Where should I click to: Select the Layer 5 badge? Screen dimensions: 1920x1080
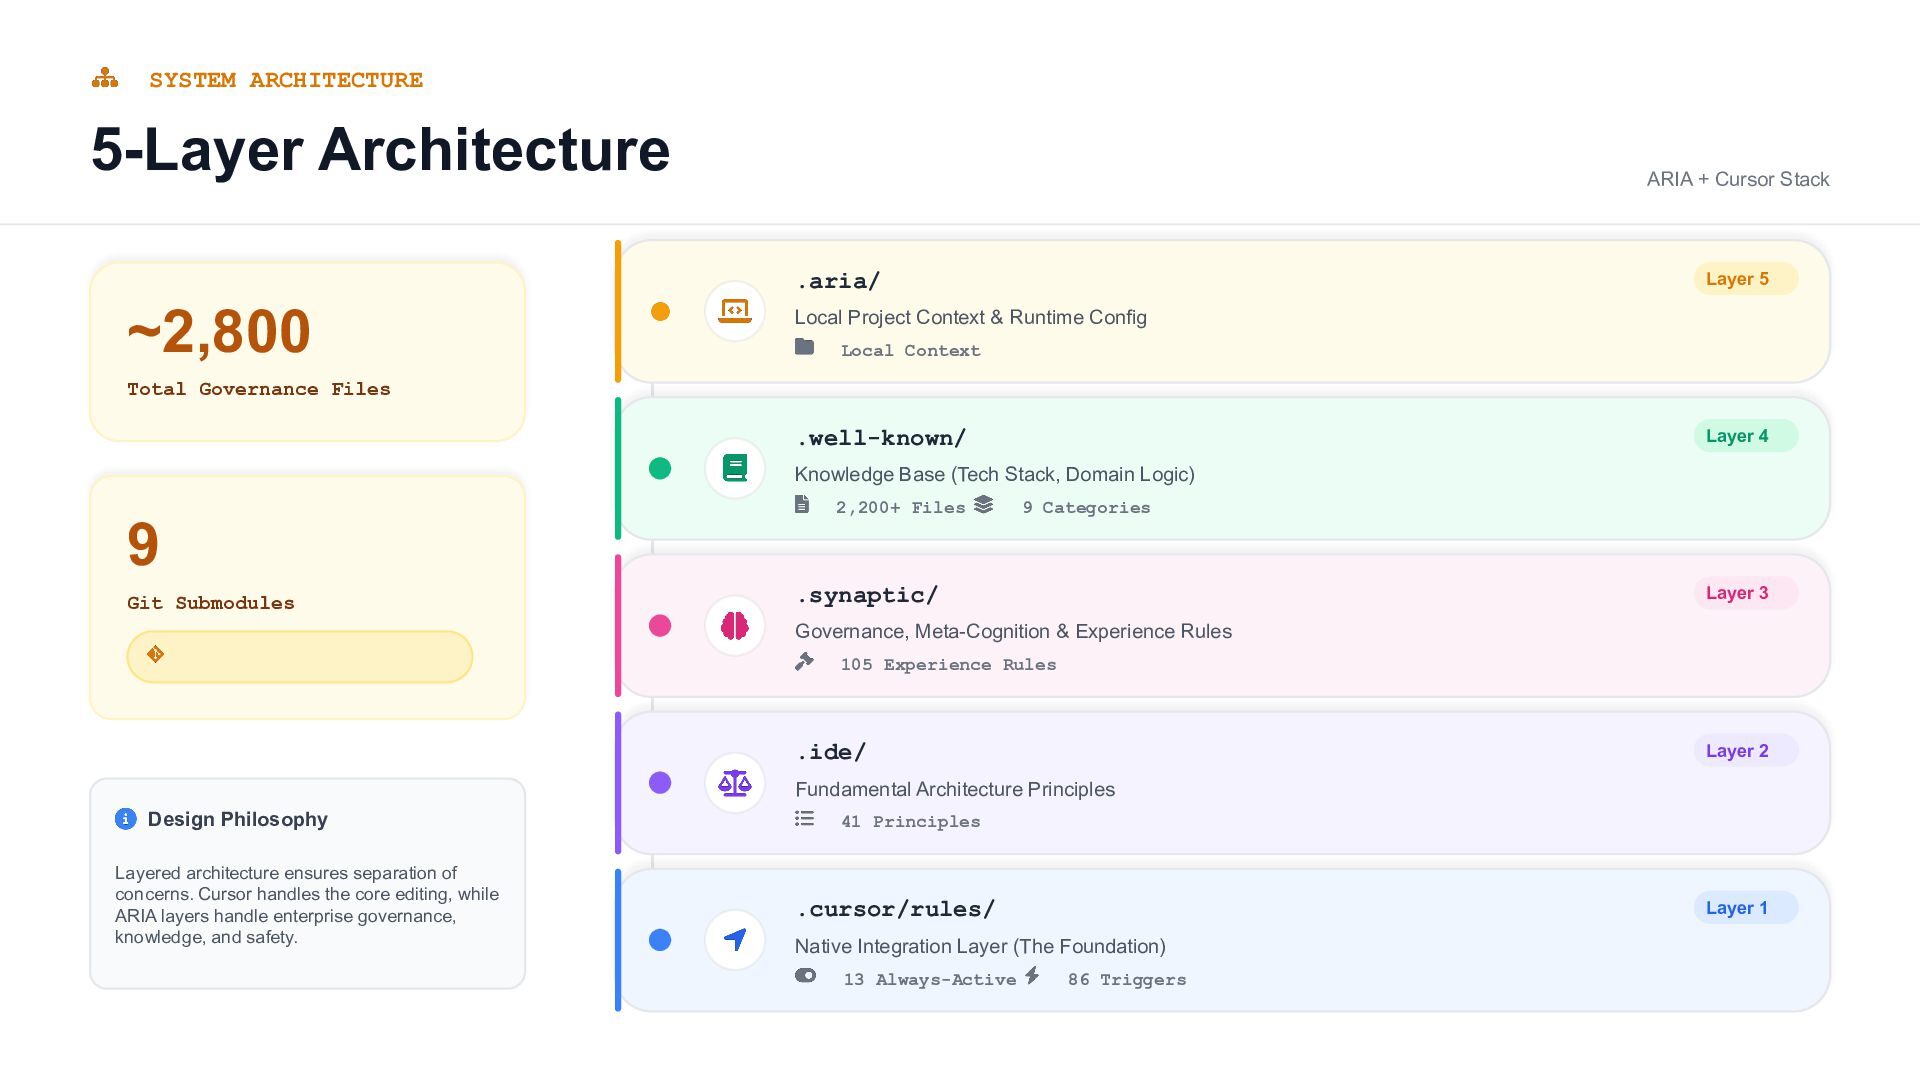click(x=1745, y=279)
